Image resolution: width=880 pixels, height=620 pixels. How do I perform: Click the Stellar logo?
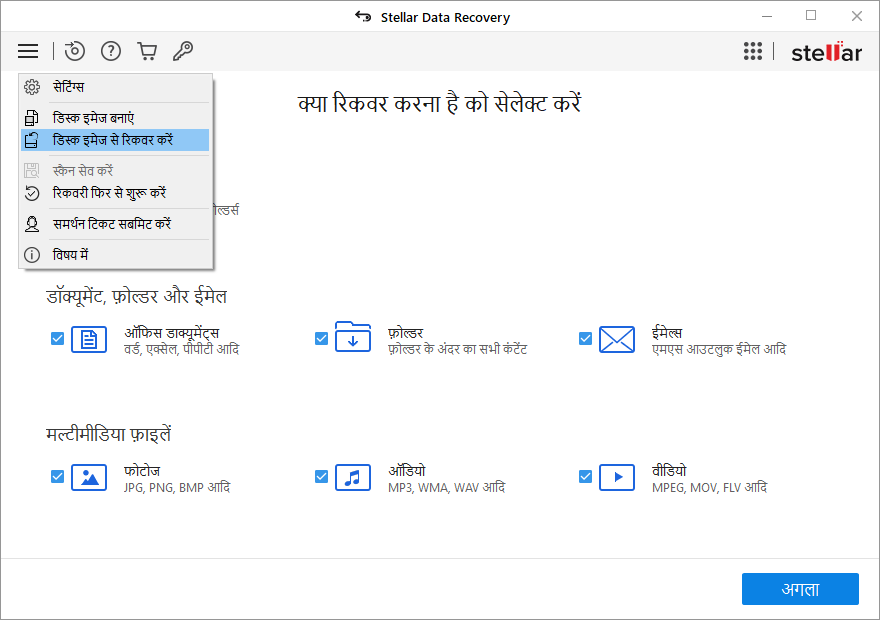coord(825,52)
